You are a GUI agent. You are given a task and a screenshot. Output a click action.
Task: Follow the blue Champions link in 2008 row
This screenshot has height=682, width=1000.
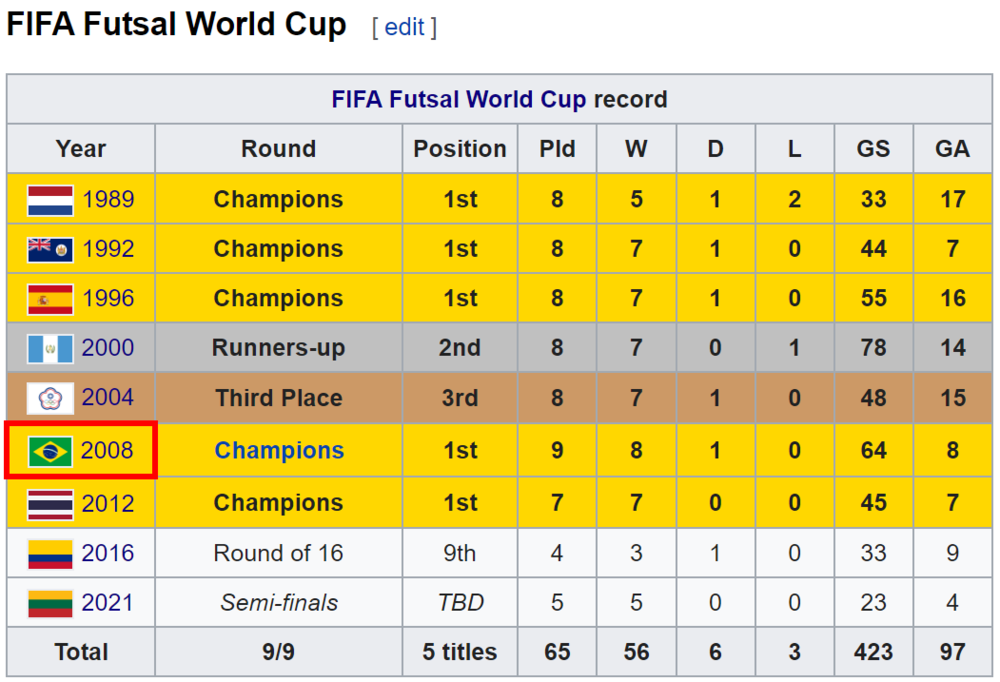[279, 450]
